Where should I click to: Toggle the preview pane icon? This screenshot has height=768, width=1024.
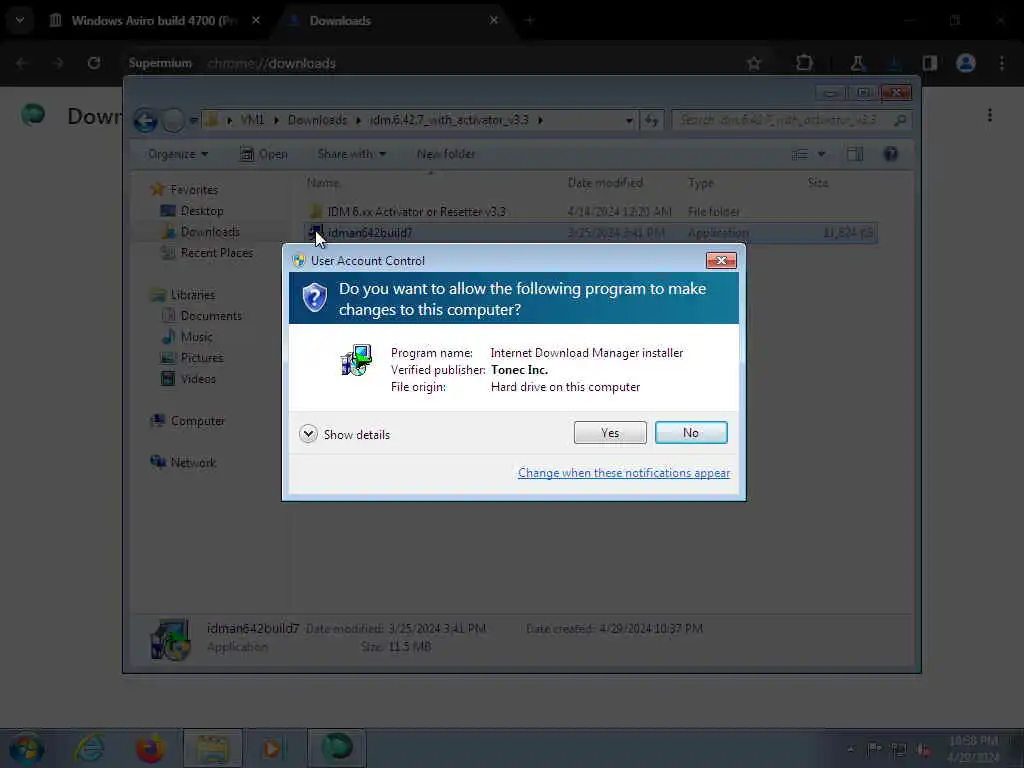(x=854, y=154)
